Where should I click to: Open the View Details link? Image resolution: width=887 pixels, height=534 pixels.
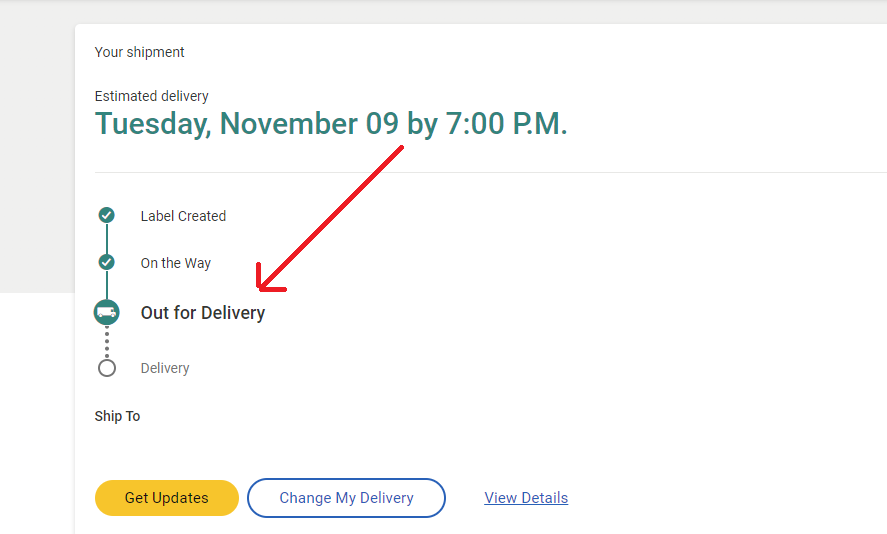526,498
